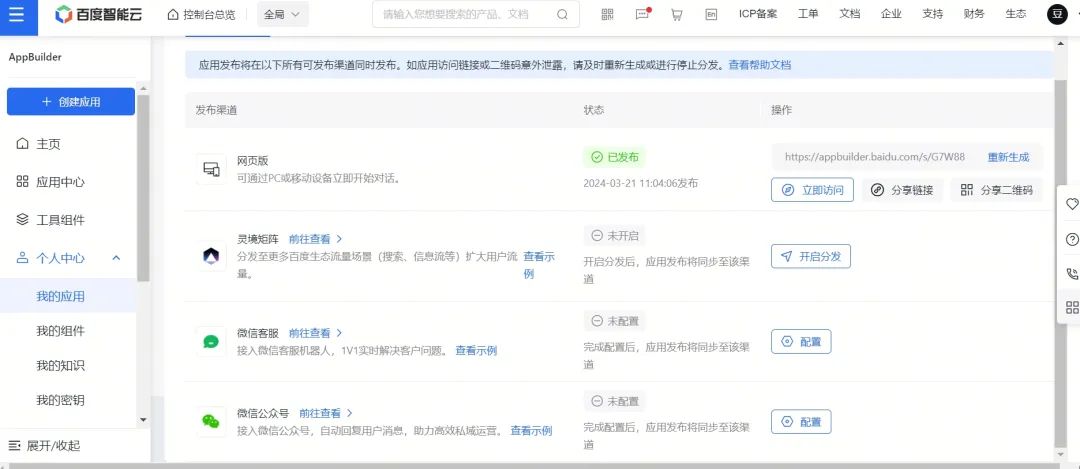Select 我的密钥 in sidebar
1080x469 pixels.
pos(61,399)
